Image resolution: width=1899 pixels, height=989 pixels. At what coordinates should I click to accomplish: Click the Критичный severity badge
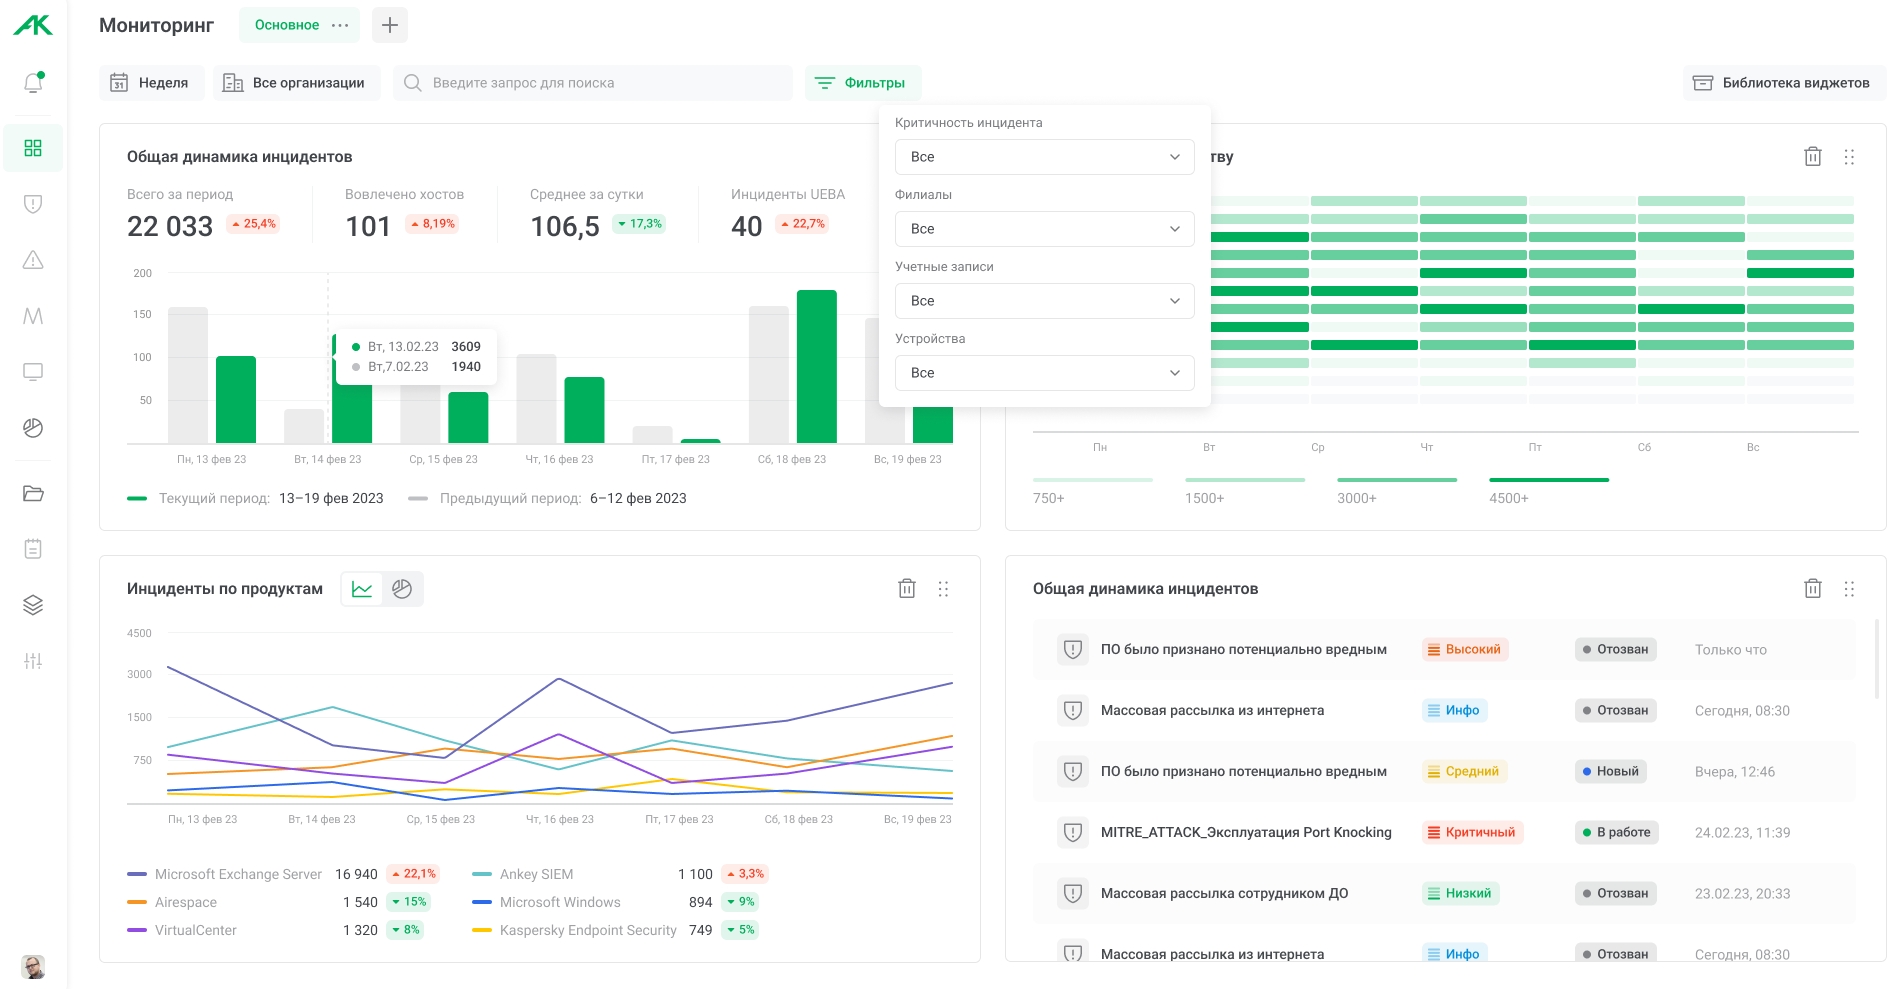[x=1473, y=832]
